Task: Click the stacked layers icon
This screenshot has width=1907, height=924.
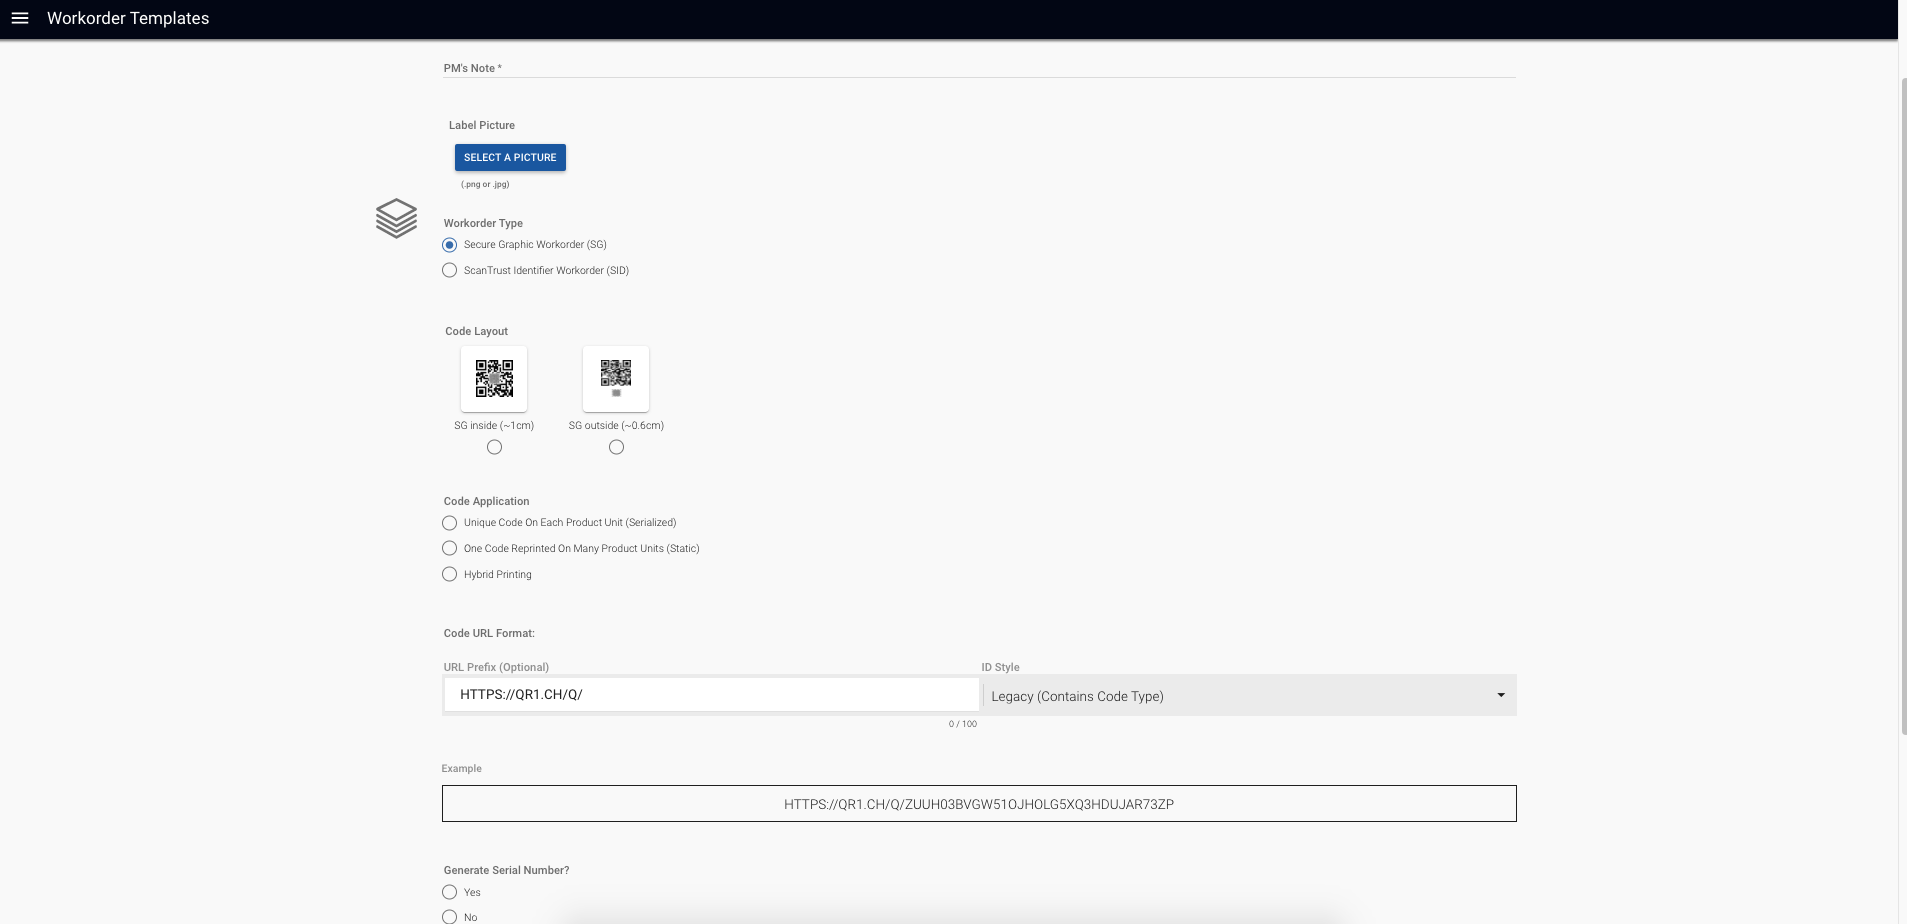Action: tap(396, 218)
